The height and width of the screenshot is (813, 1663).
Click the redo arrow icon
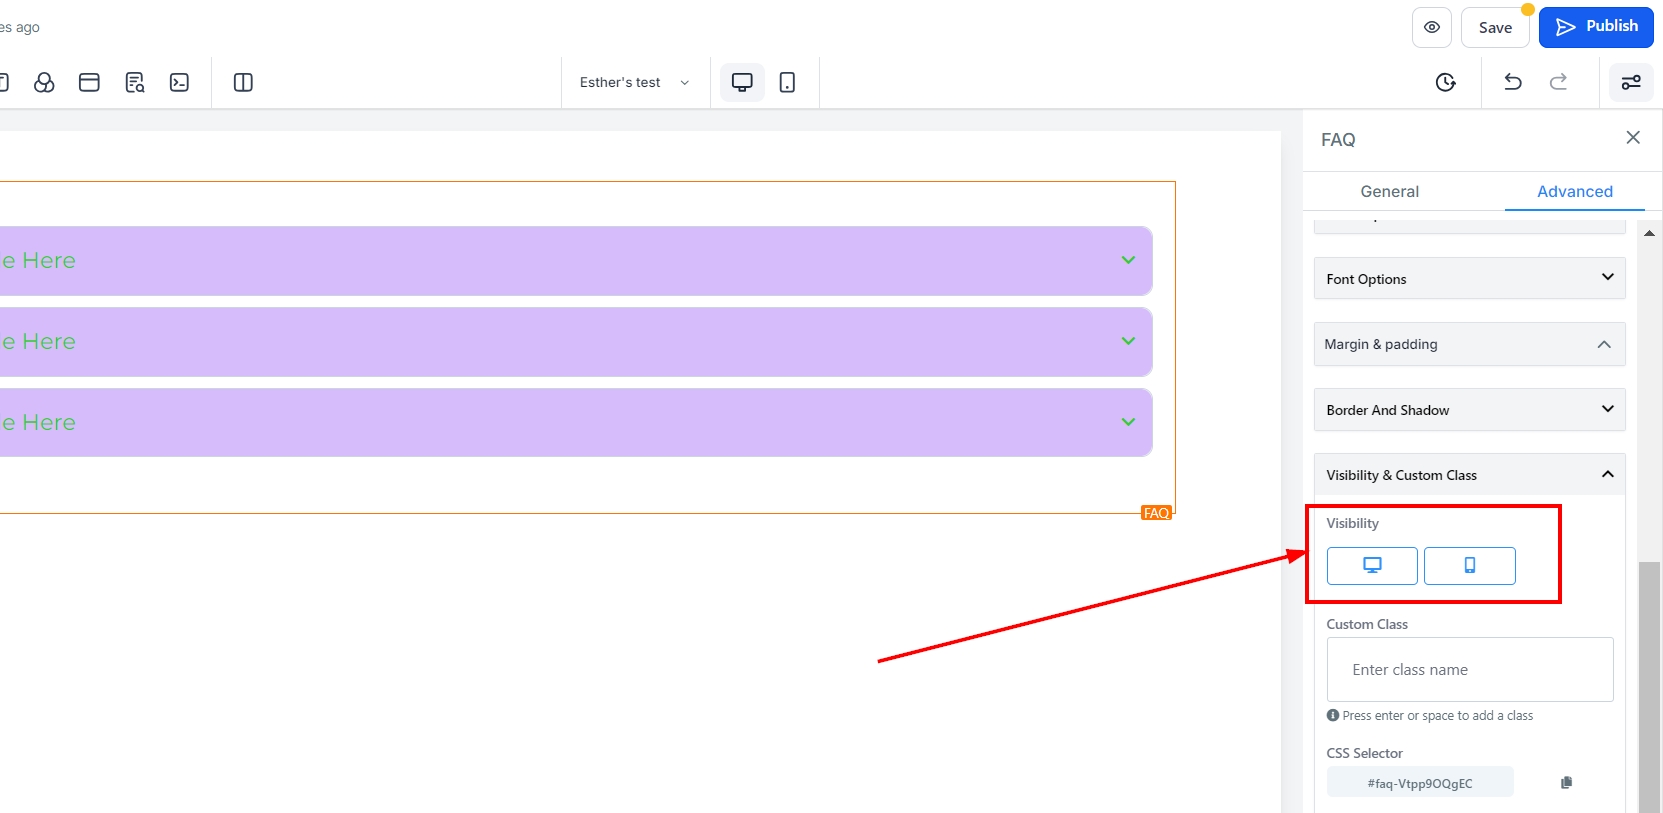coord(1558,82)
